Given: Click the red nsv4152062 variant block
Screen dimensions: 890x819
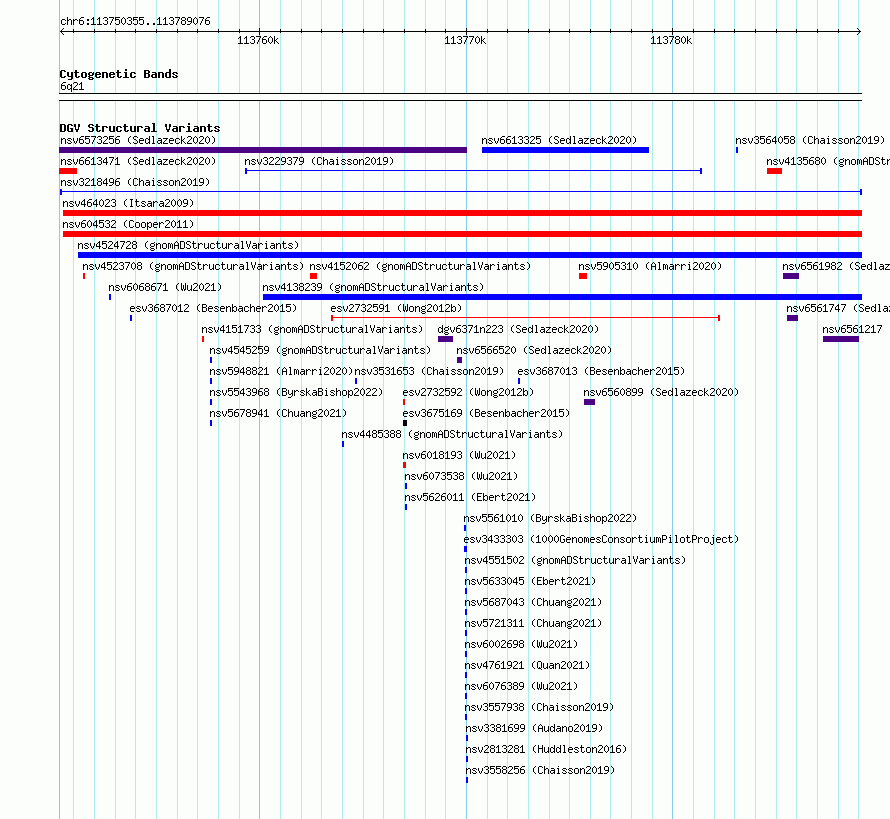Looking at the screenshot, I should tap(313, 276).
